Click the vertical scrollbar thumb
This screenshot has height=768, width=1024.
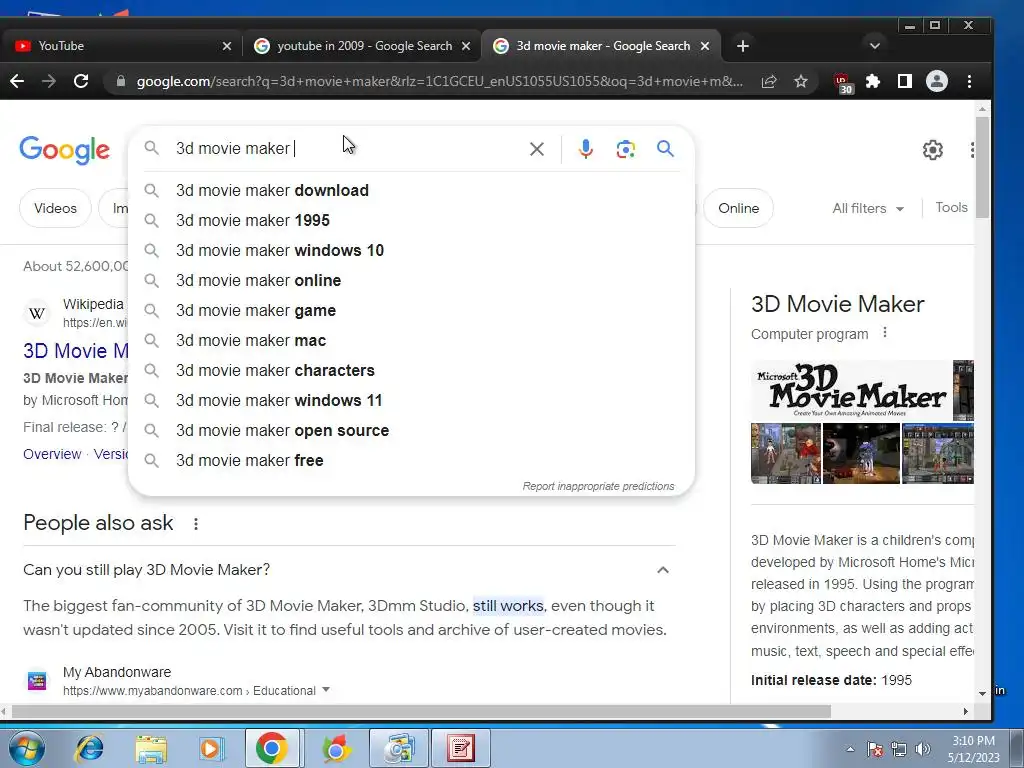(x=982, y=168)
